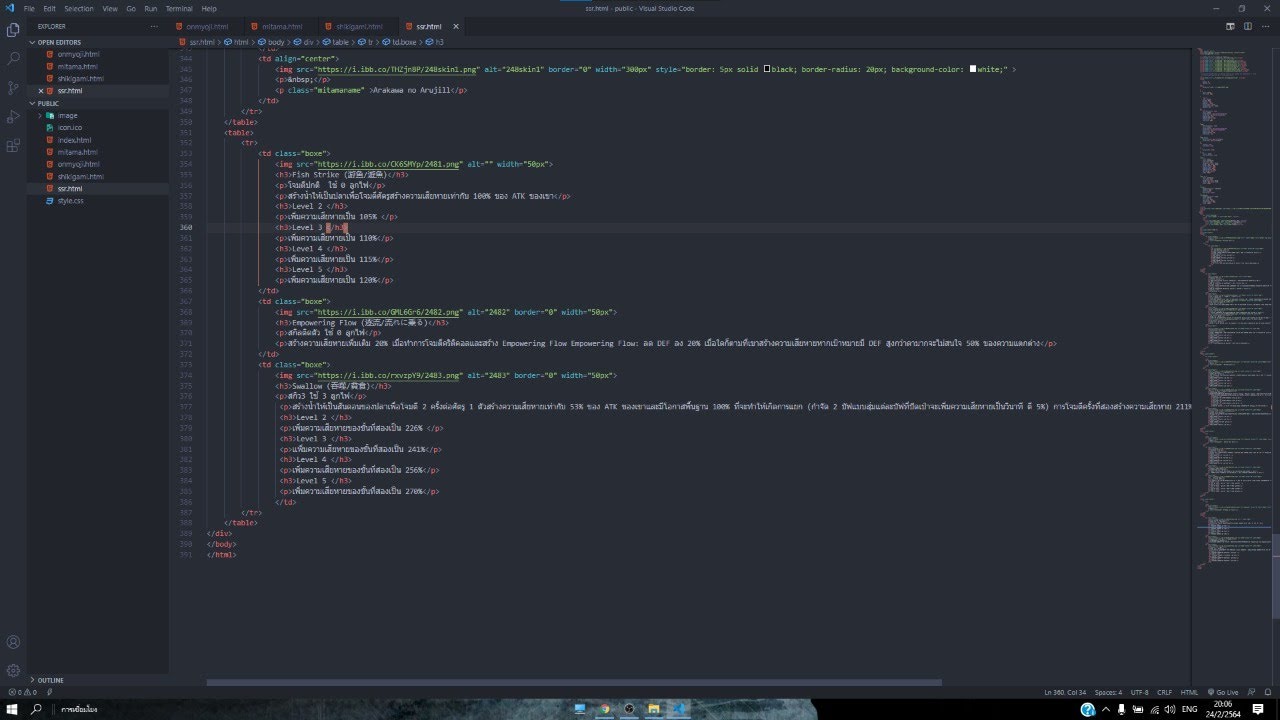Close the ssr.html editor tab
The height and width of the screenshot is (720, 1280).
click(456, 26)
